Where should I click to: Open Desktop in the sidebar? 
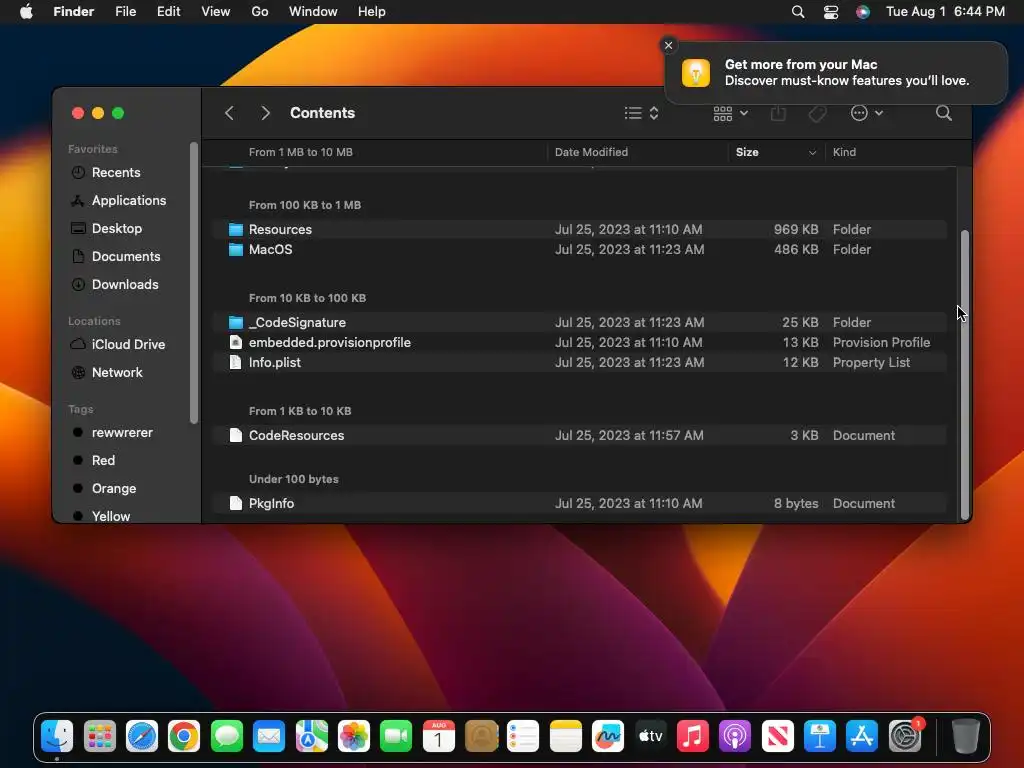pos(117,229)
